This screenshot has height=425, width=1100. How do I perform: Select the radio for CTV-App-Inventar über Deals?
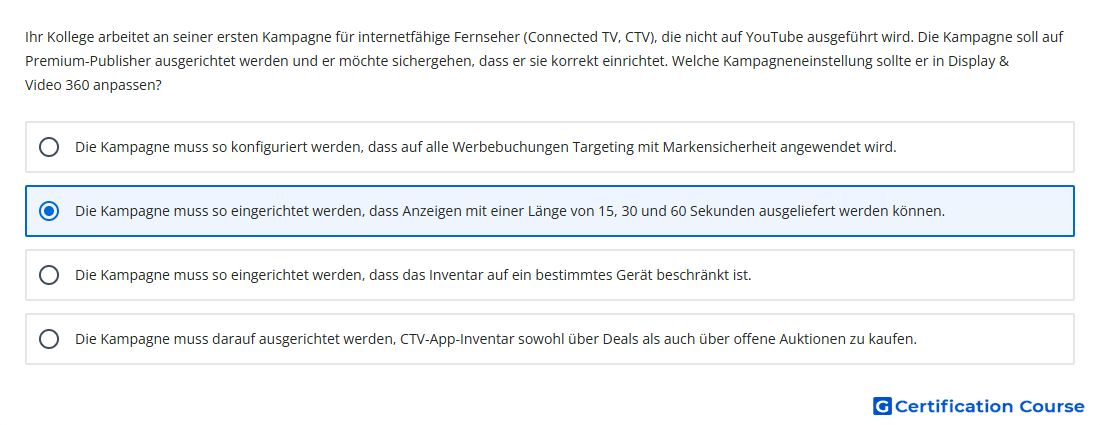pyautogui.click(x=49, y=339)
